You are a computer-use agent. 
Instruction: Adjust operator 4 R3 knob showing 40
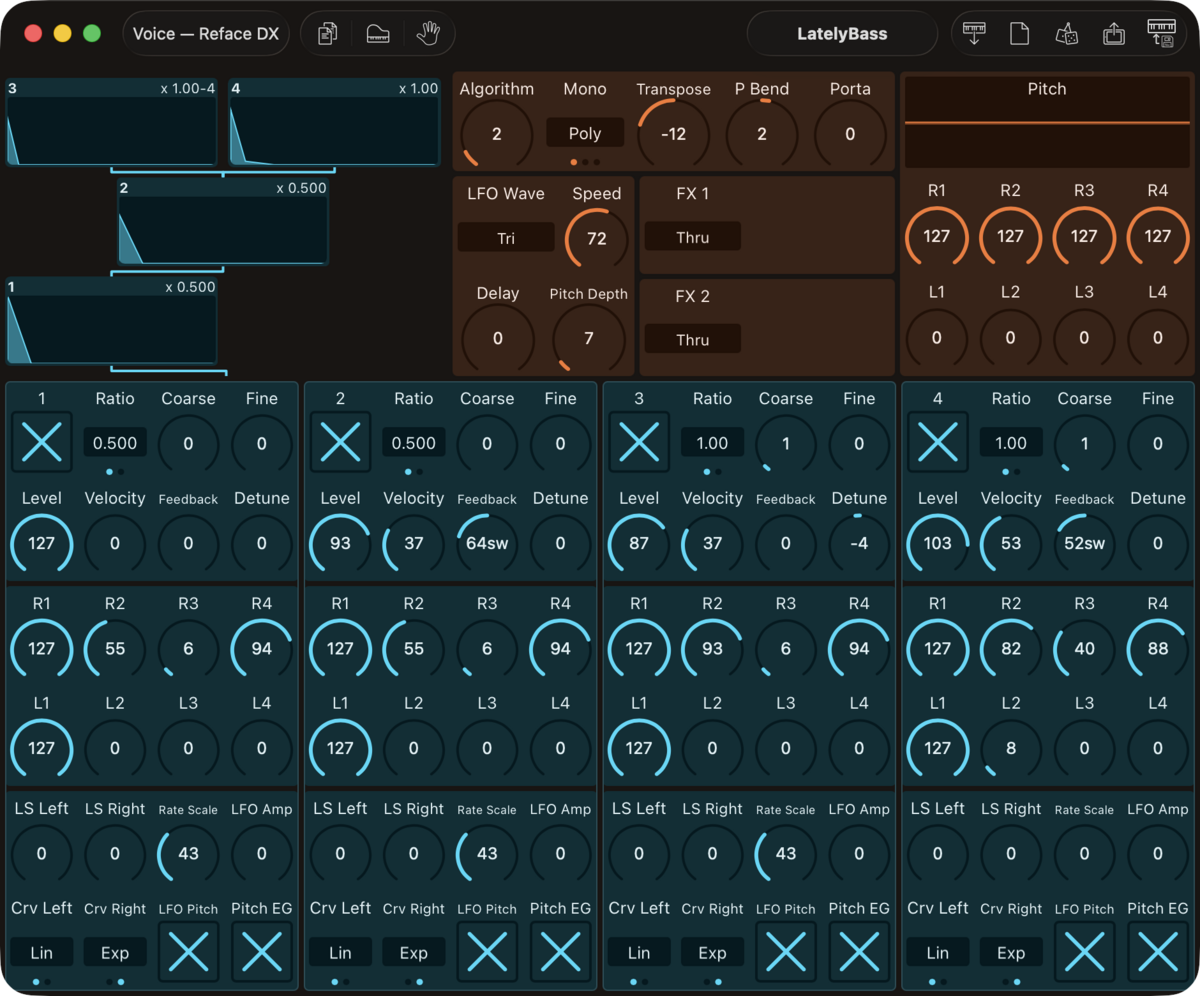click(x=1084, y=648)
